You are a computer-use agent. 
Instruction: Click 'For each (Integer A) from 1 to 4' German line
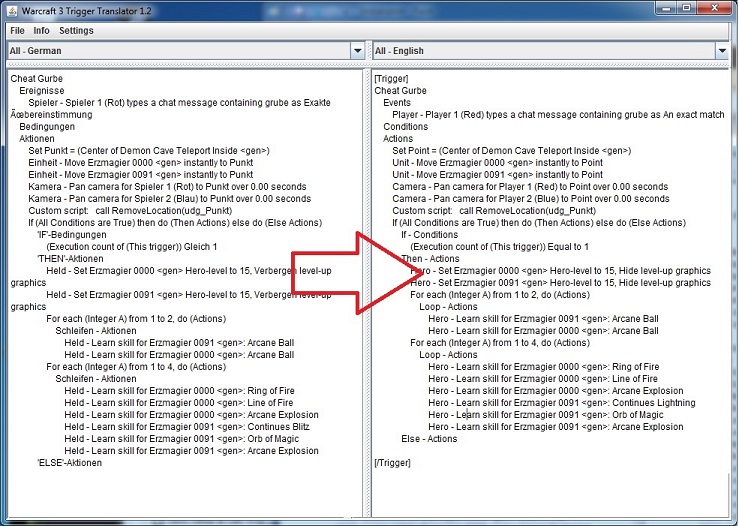(x=136, y=367)
